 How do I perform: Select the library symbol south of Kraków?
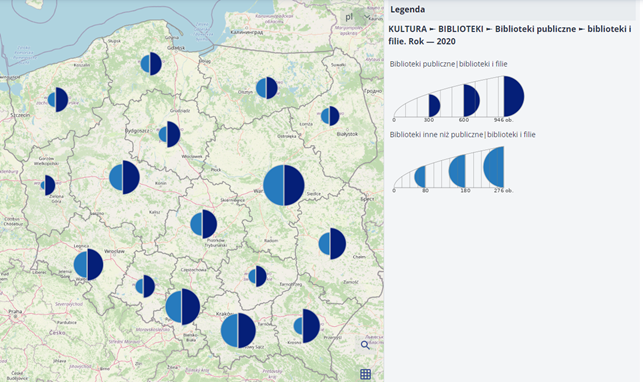coord(238,330)
